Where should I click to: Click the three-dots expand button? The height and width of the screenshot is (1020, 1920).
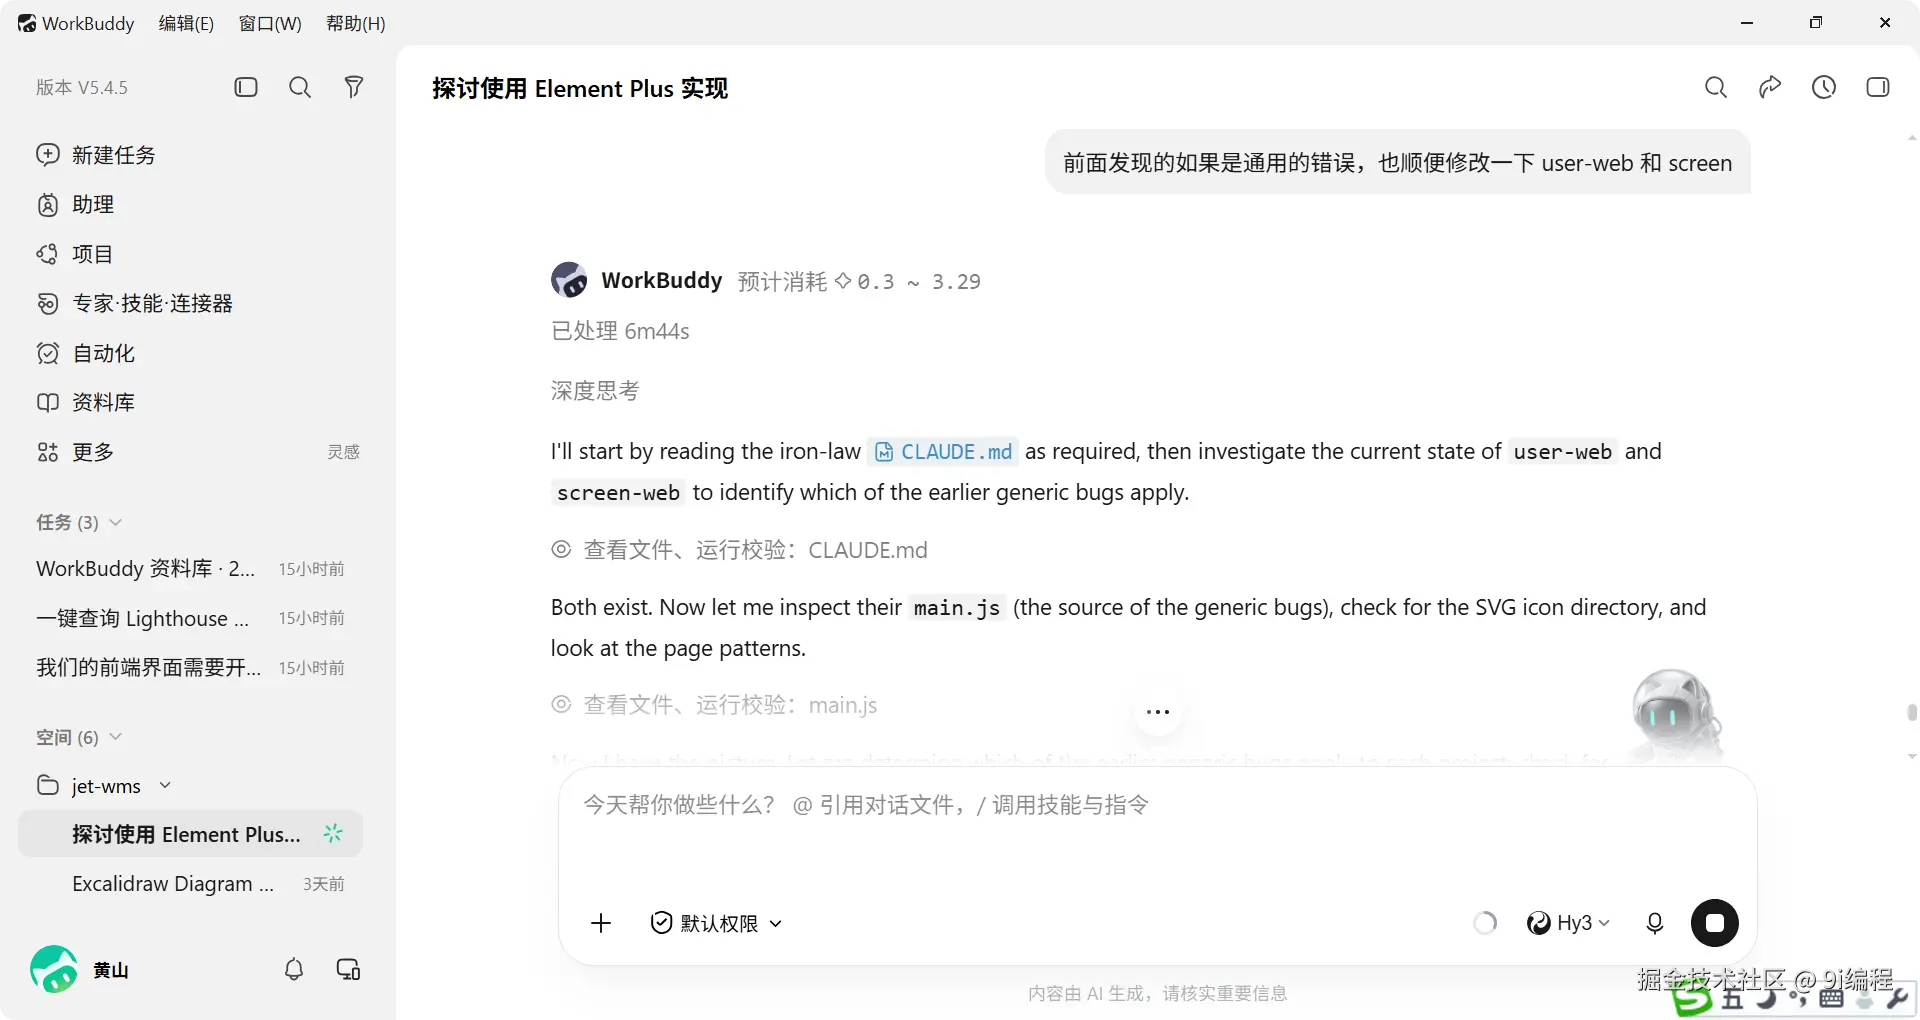point(1158,712)
